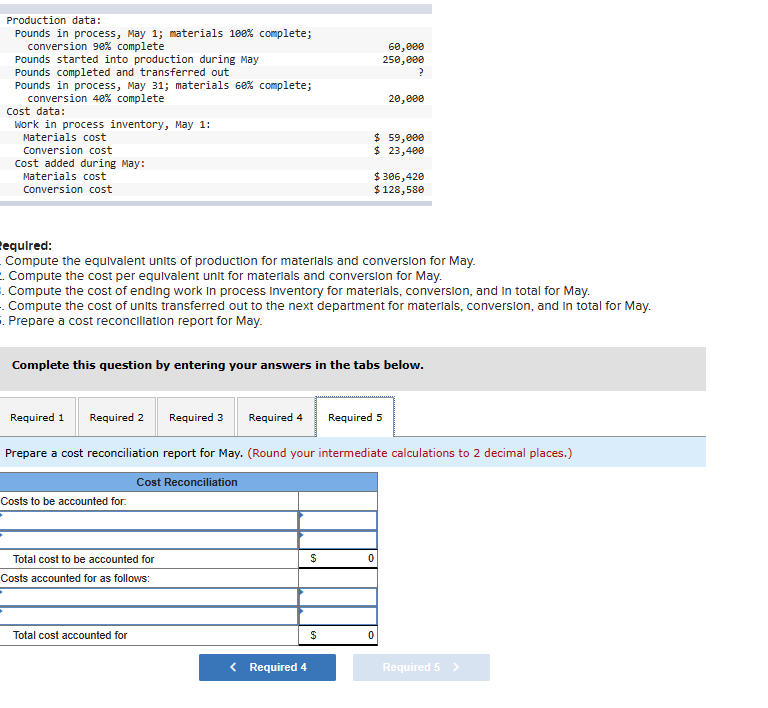Screen dimensions: 768x708
Task: Click the $ 23,400 conversion cost value
Action: (x=399, y=150)
